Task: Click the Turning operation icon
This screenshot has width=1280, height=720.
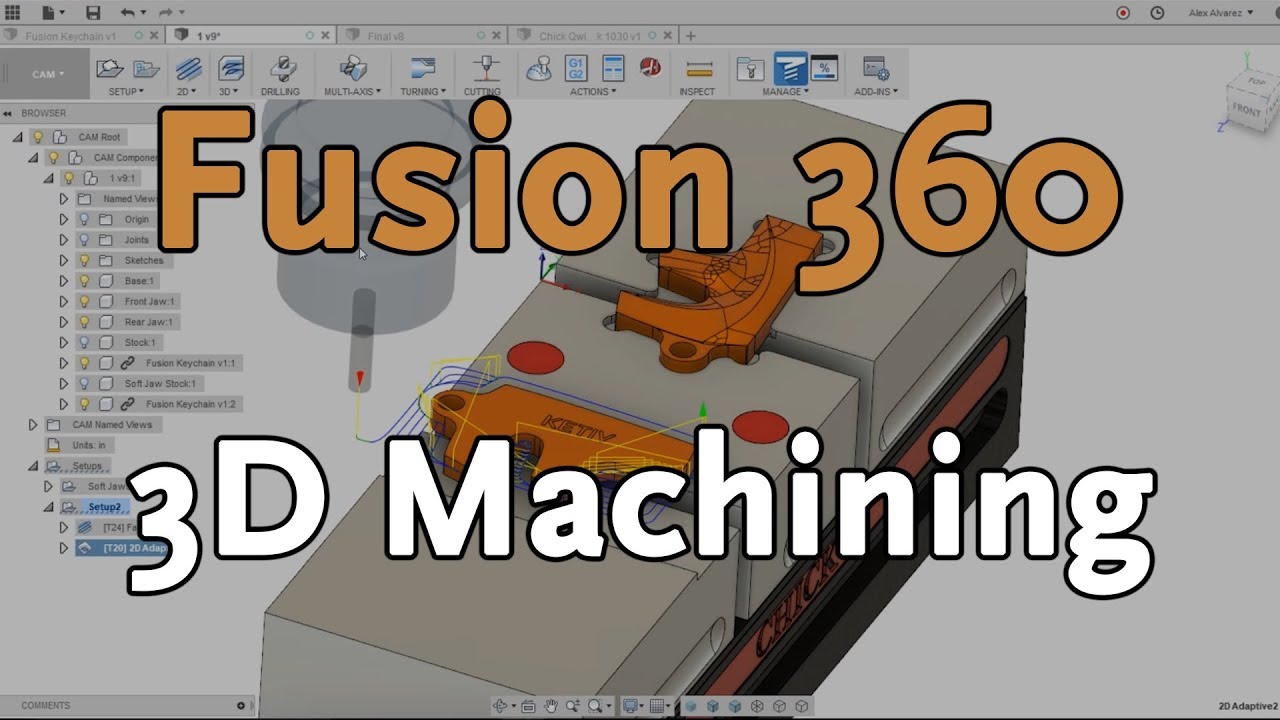Action: pos(424,69)
